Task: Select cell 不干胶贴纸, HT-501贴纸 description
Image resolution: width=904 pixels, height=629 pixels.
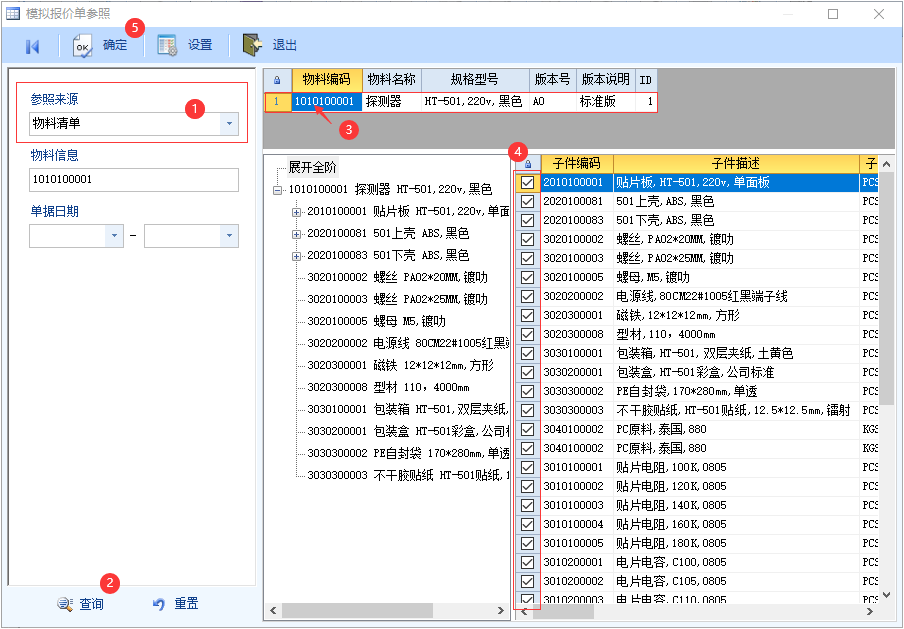Action: [736, 410]
